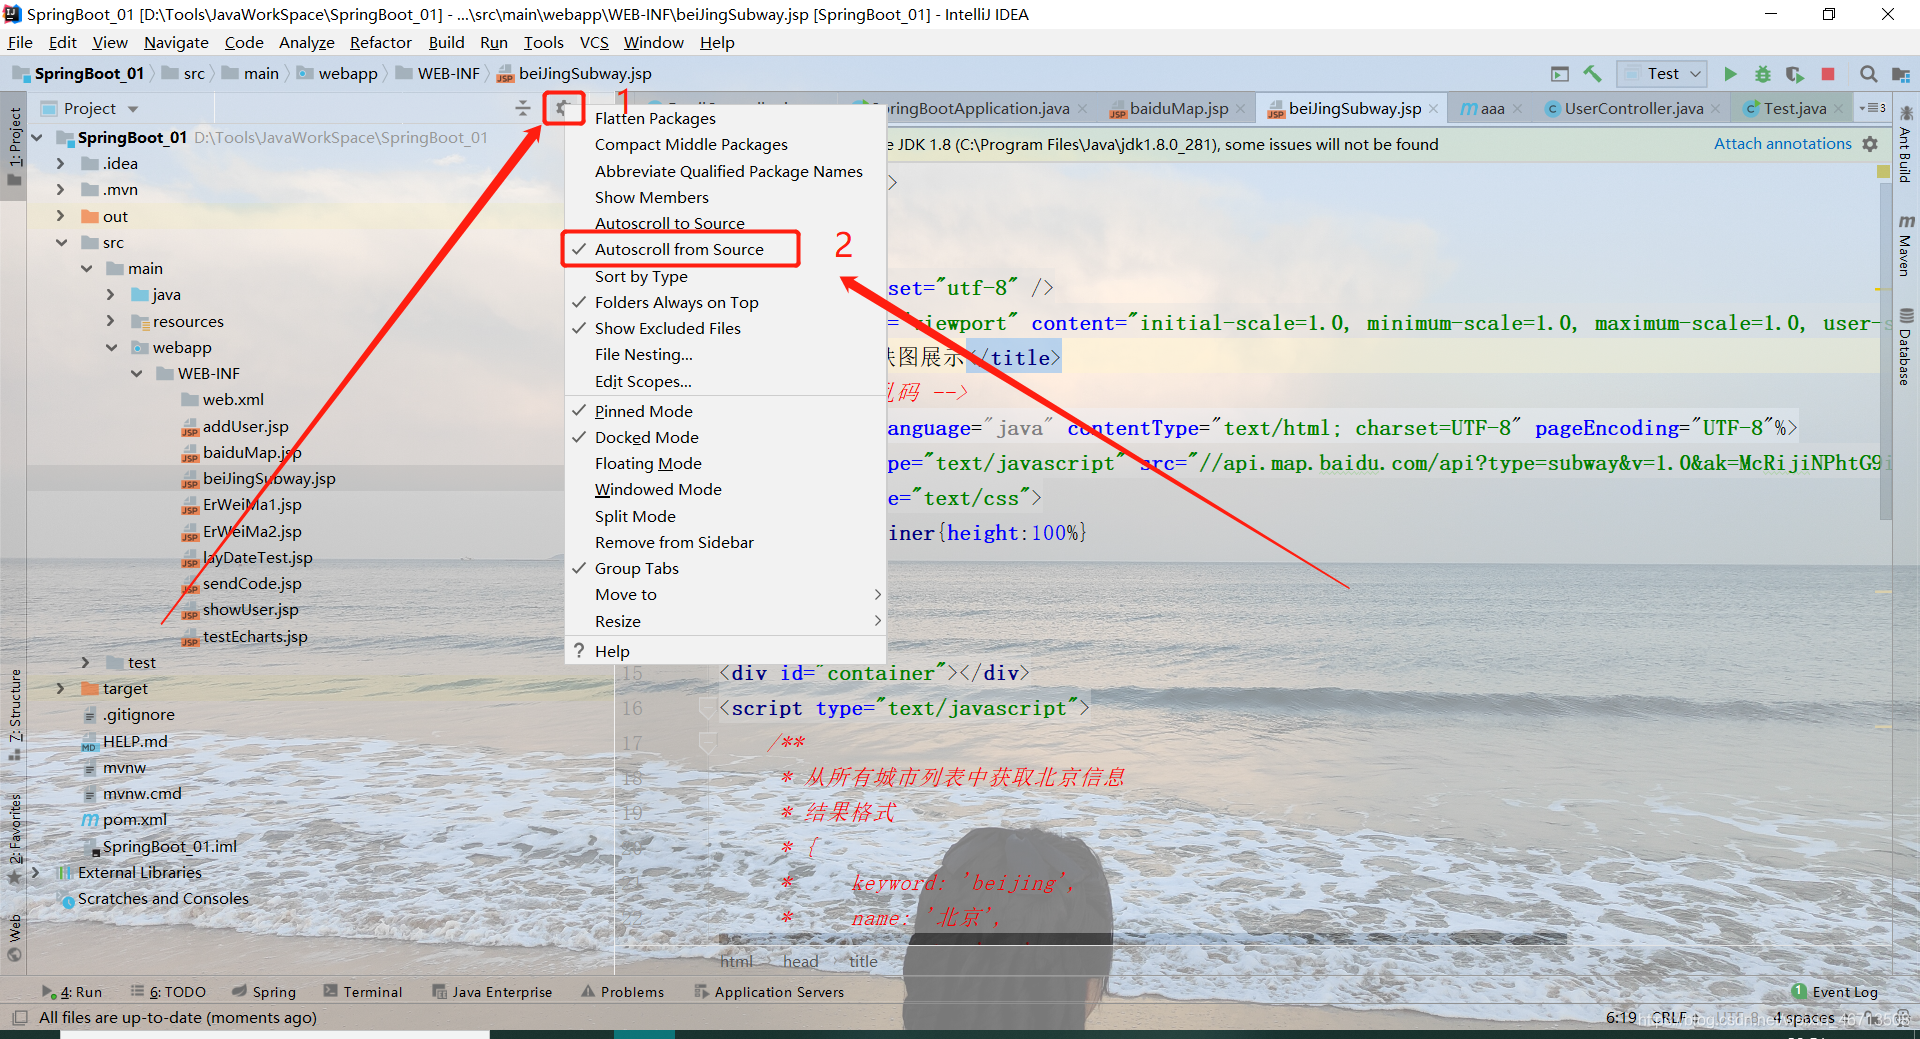This screenshot has height=1039, width=1920.
Task: Stop the running process
Action: (x=1828, y=74)
